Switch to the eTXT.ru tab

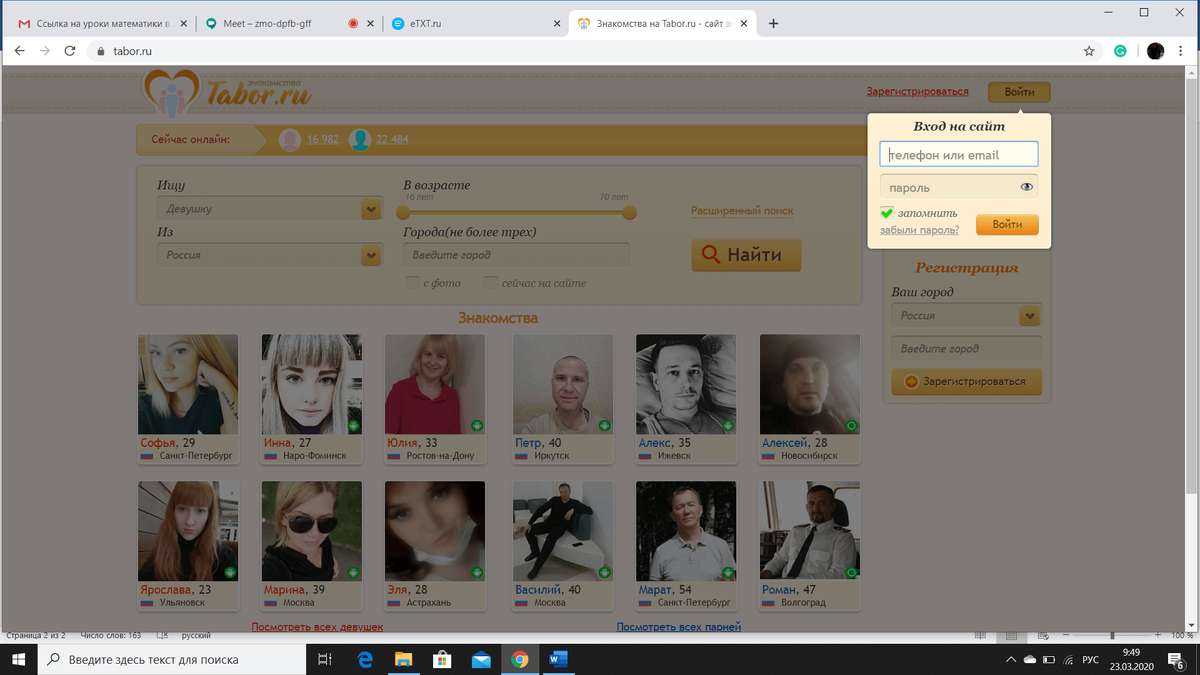click(x=476, y=24)
